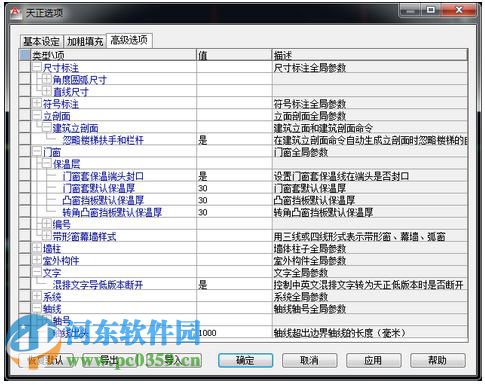
Task: Click value 30 for 转角凸窗挡板默认保温厚
Action: [x=203, y=212]
